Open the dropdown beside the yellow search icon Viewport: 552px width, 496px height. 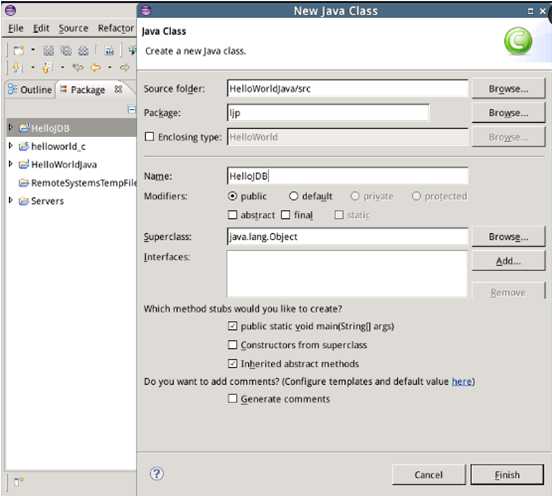coord(33,67)
